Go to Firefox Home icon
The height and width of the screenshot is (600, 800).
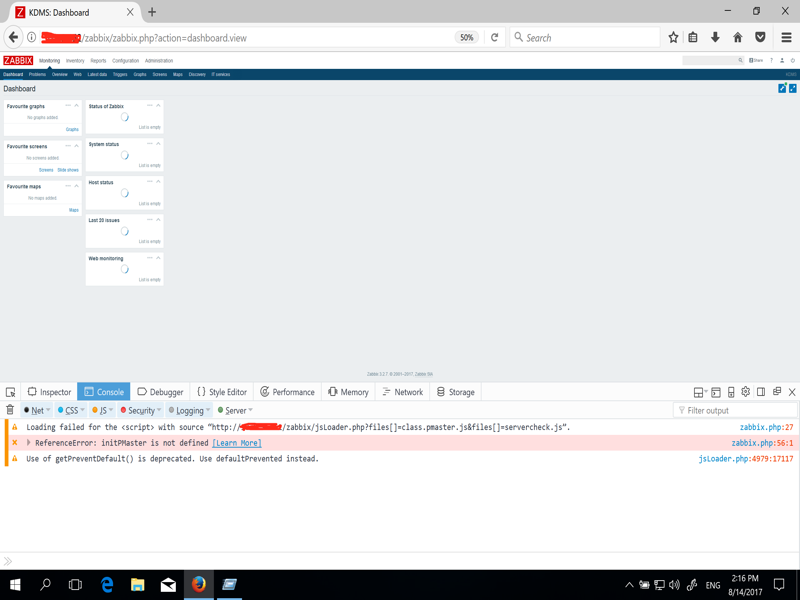(738, 37)
